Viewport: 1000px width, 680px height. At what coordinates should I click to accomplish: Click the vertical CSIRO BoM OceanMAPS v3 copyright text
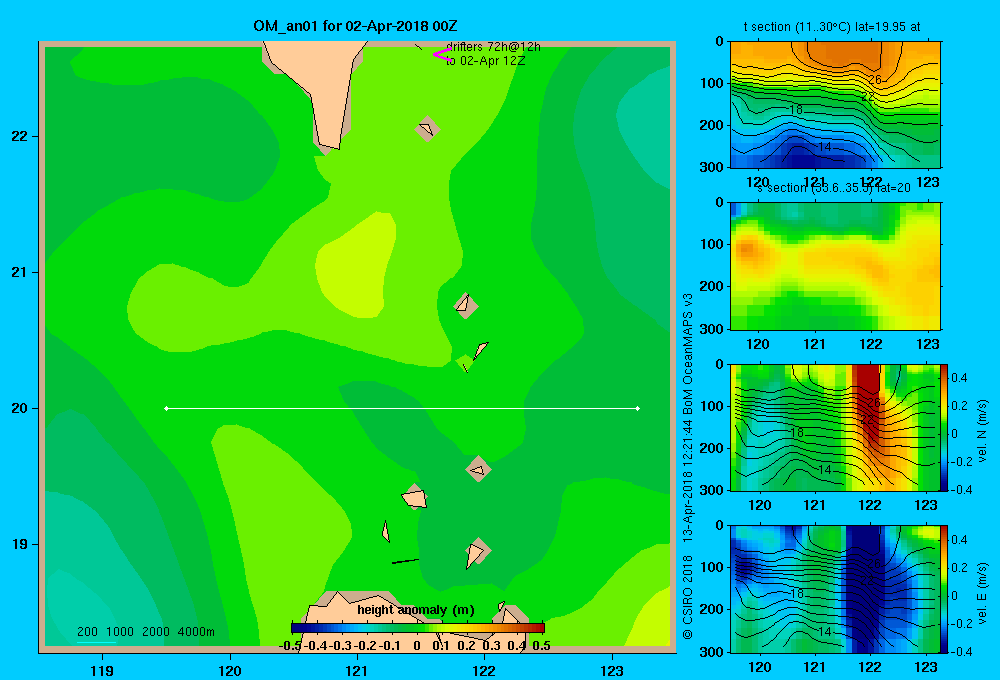point(688,466)
